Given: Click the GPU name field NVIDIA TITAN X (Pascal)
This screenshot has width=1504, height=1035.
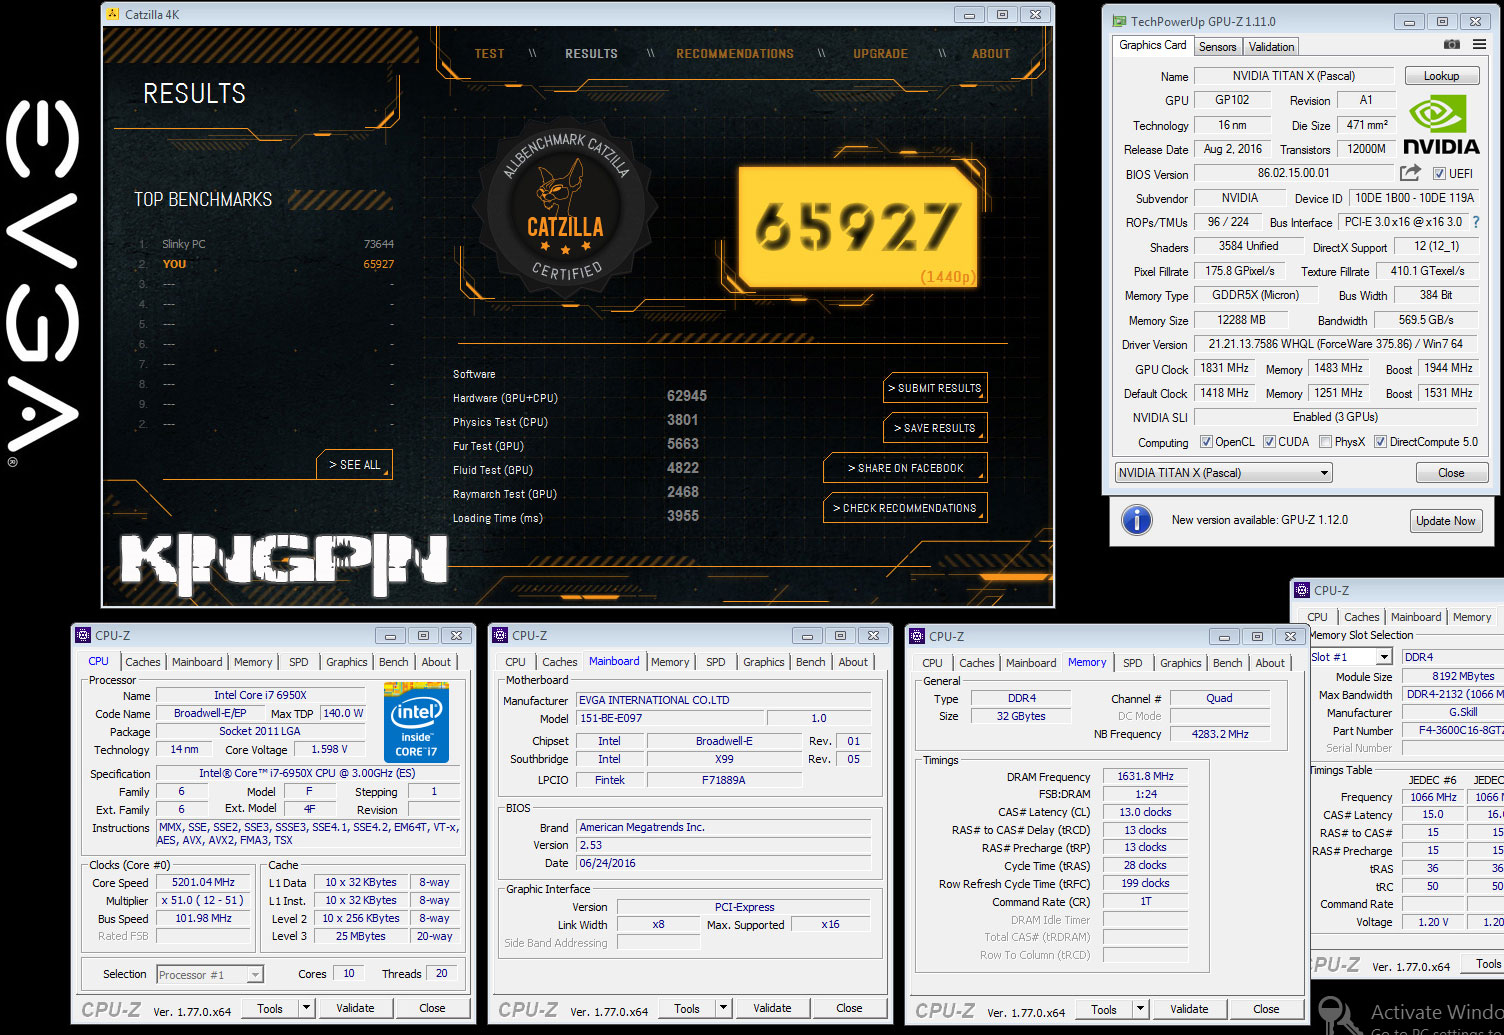Looking at the screenshot, I should tap(1294, 76).
